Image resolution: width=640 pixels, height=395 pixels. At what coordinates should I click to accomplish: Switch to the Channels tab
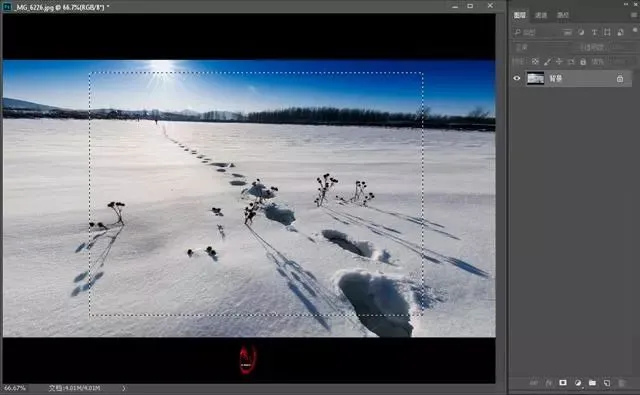(541, 15)
